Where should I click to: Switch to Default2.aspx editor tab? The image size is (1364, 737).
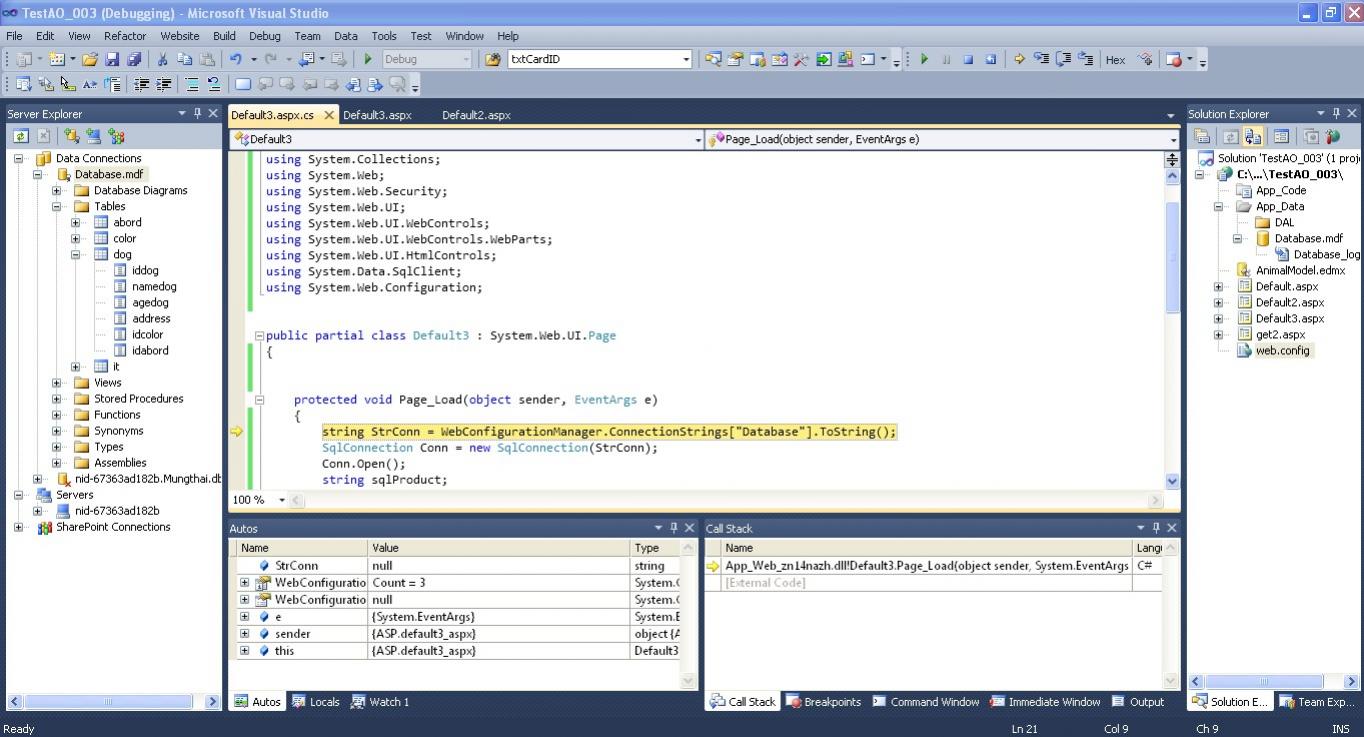(476, 115)
